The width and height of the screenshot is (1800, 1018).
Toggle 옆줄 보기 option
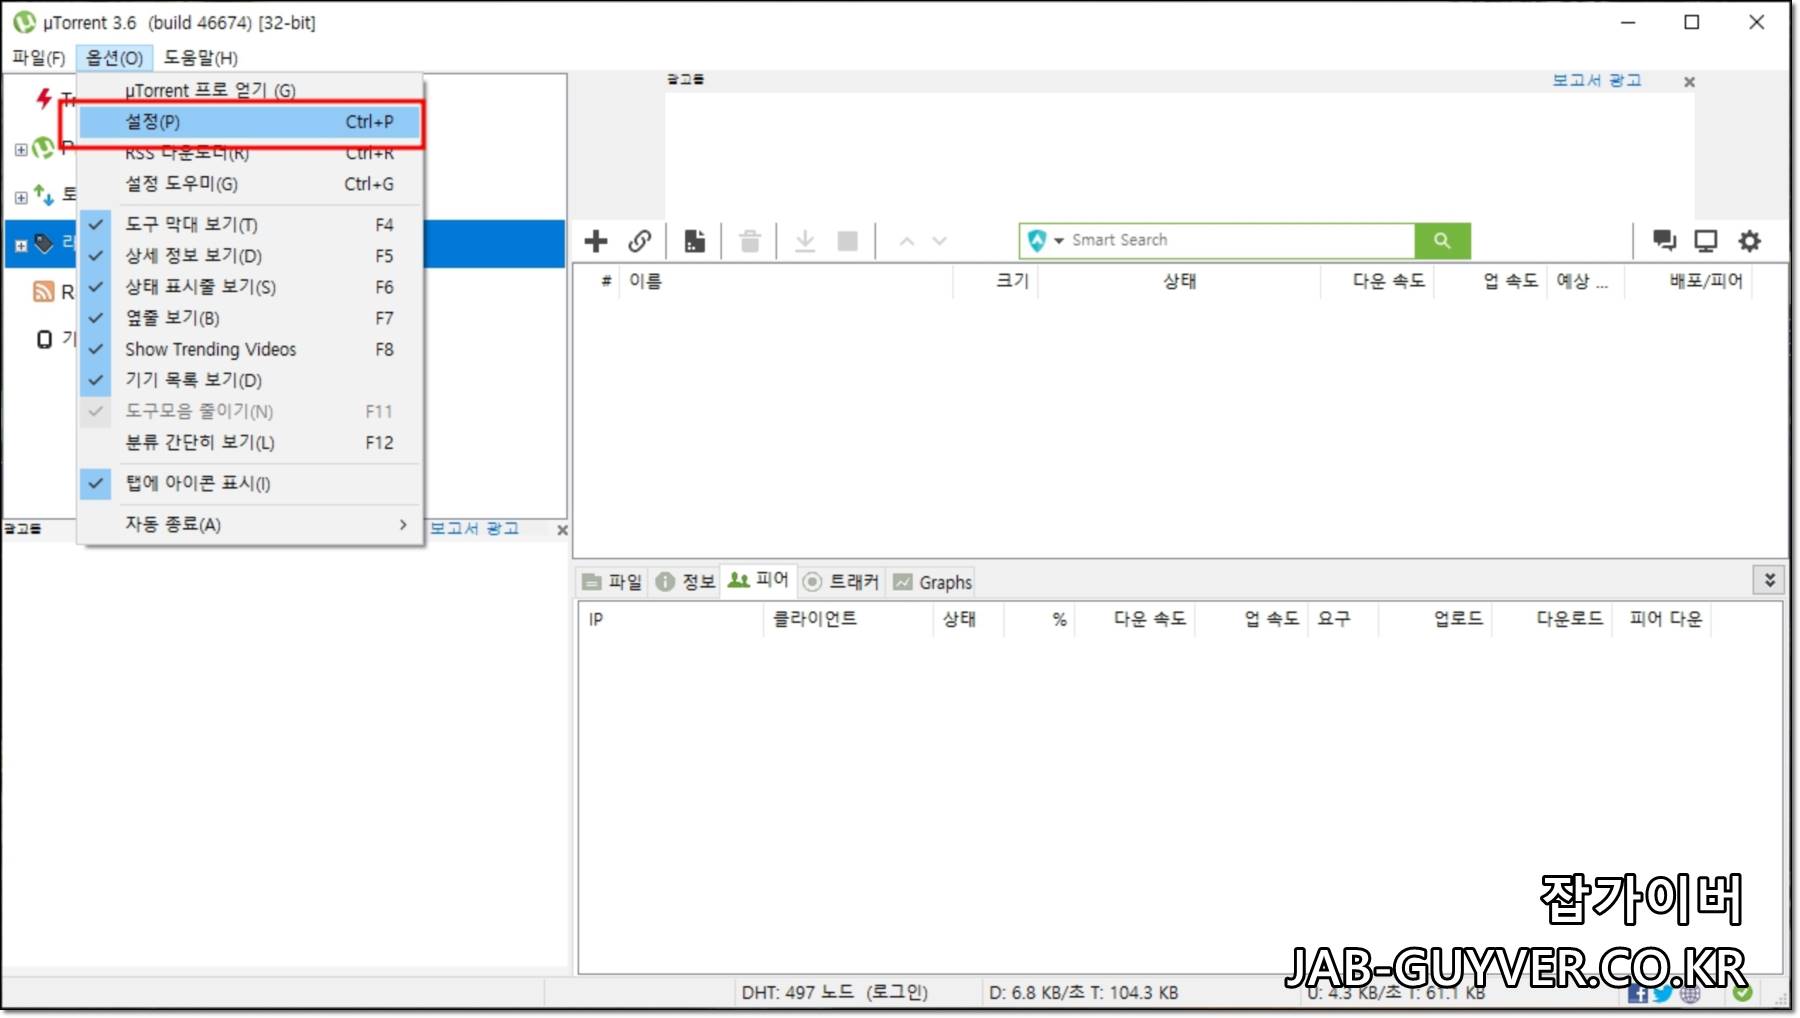click(250, 317)
